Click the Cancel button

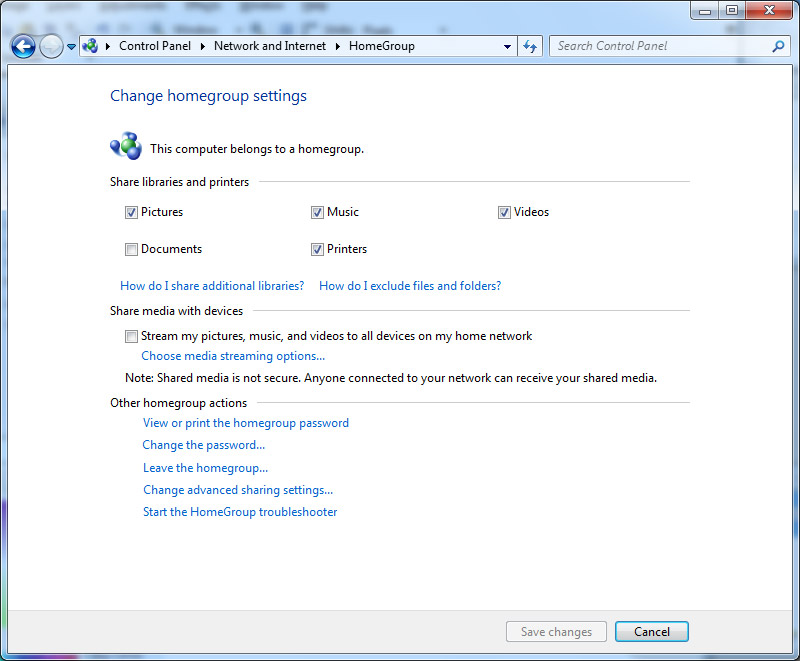coord(651,631)
